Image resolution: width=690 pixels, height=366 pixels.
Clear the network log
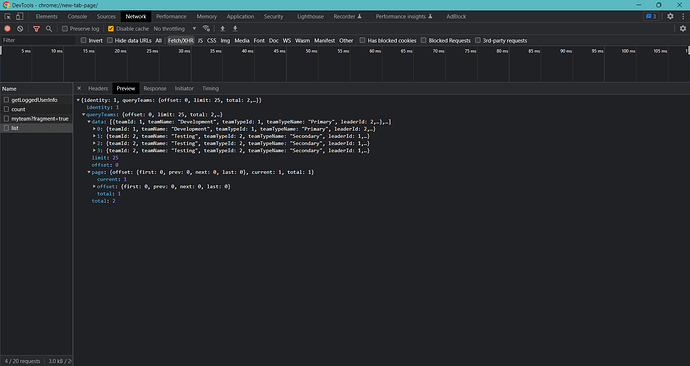(x=20, y=29)
